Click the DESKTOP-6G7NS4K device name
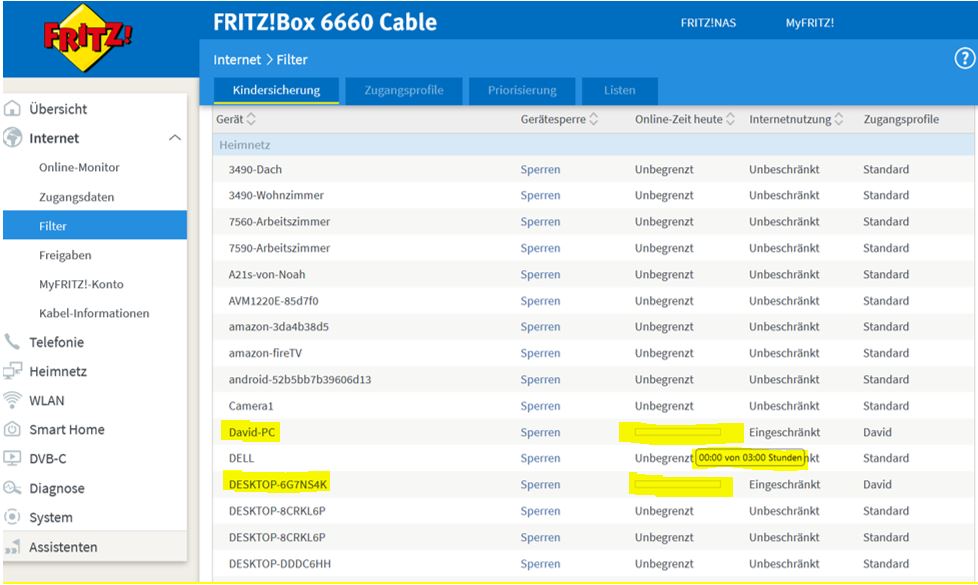The height and width of the screenshot is (585, 978). [x=278, y=485]
